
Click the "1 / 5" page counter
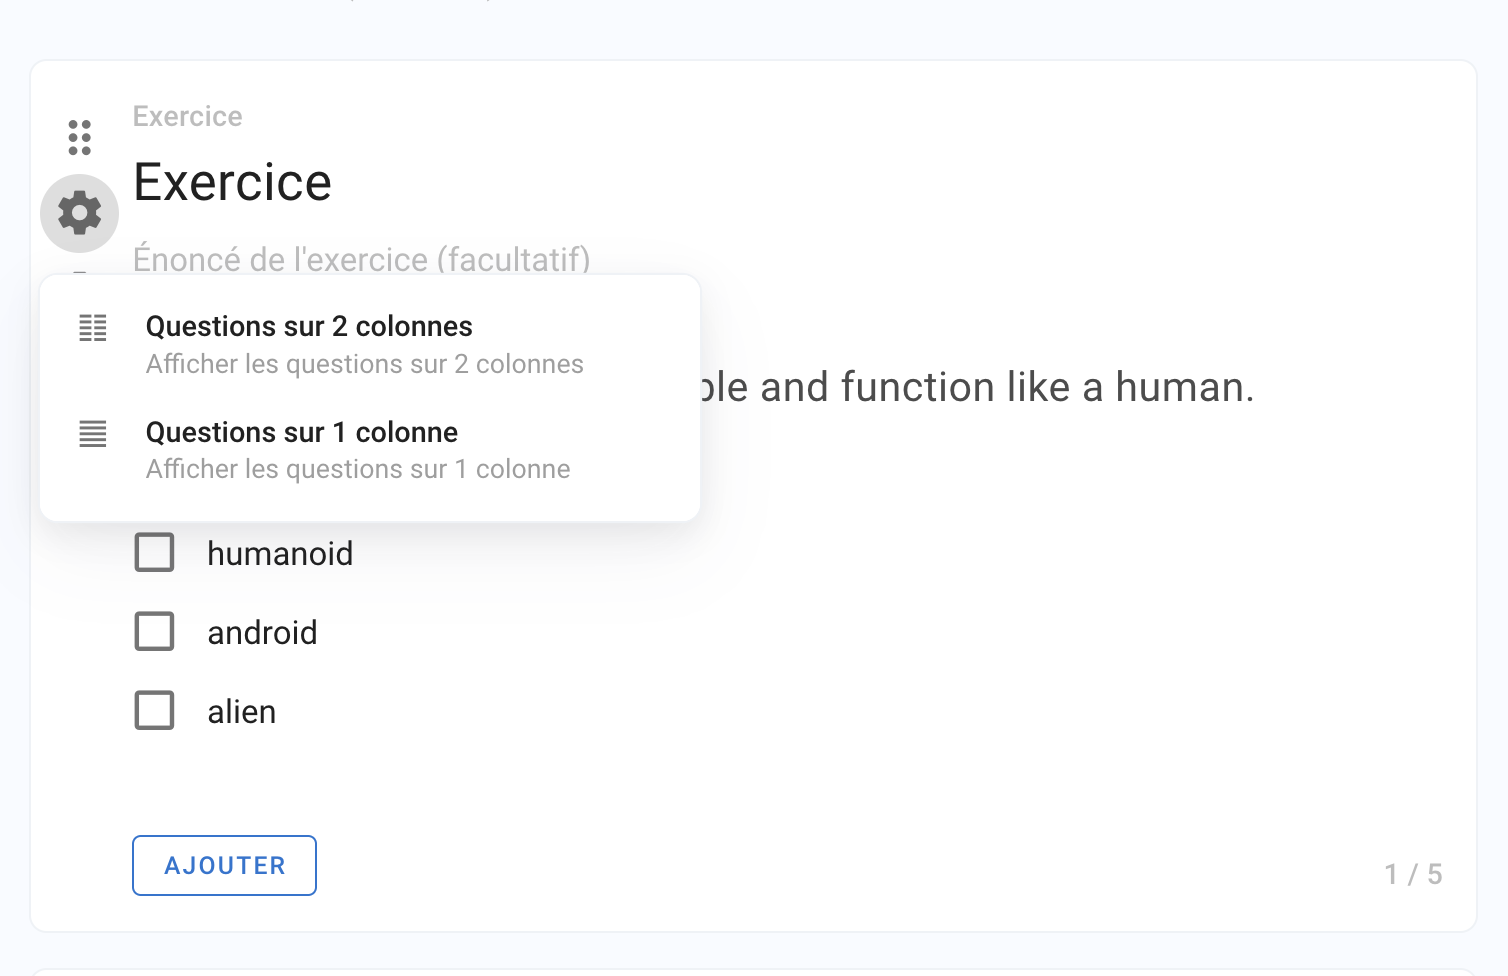point(1413,875)
